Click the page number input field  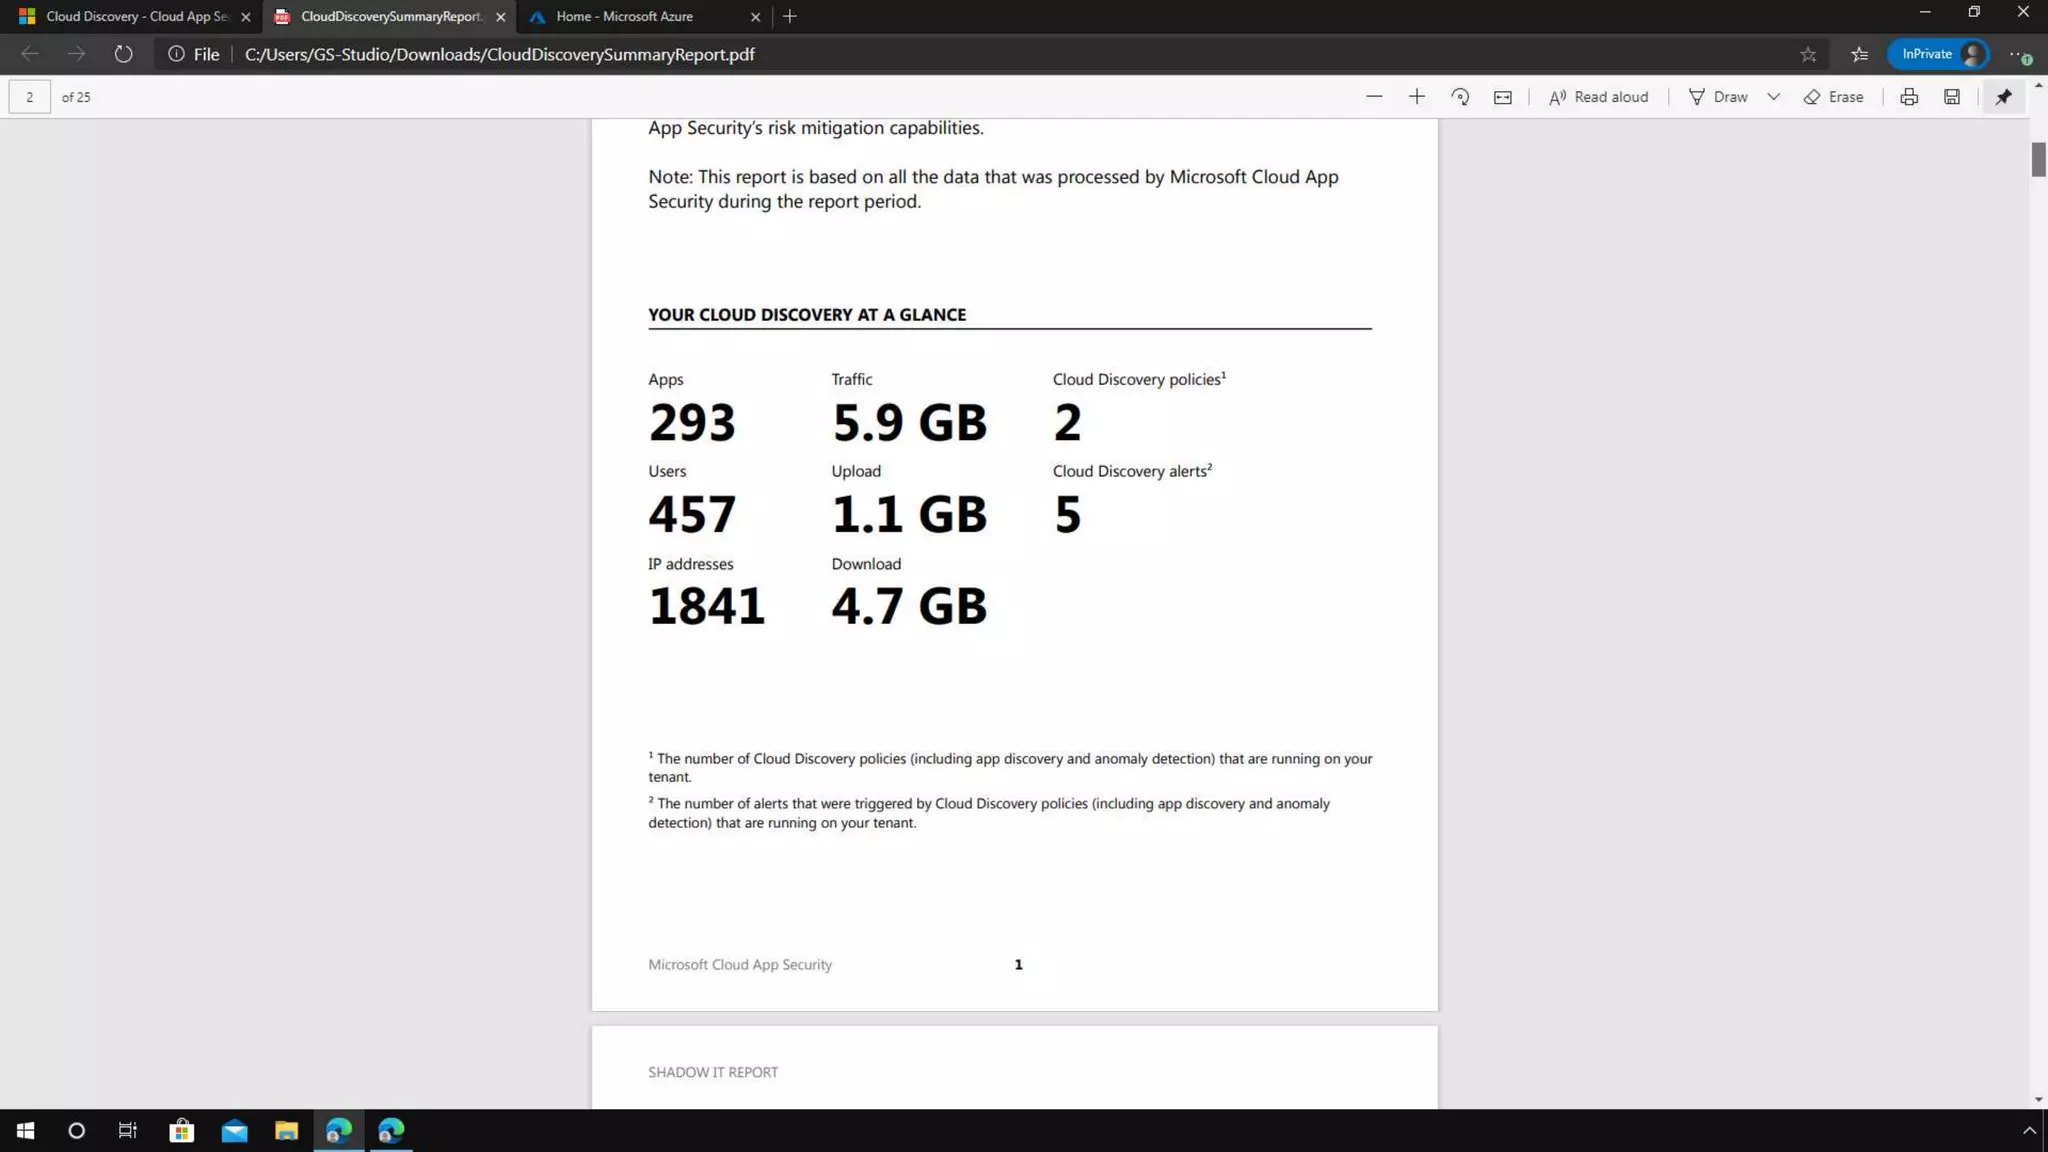(30, 97)
